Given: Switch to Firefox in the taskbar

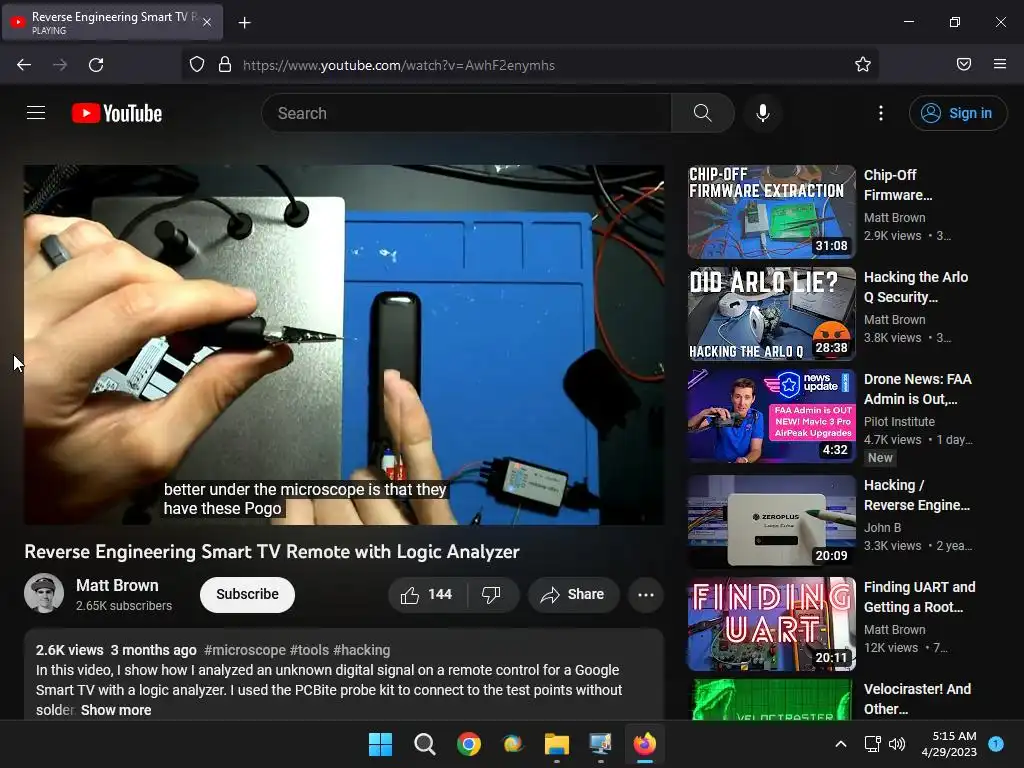Looking at the screenshot, I should click(x=645, y=744).
